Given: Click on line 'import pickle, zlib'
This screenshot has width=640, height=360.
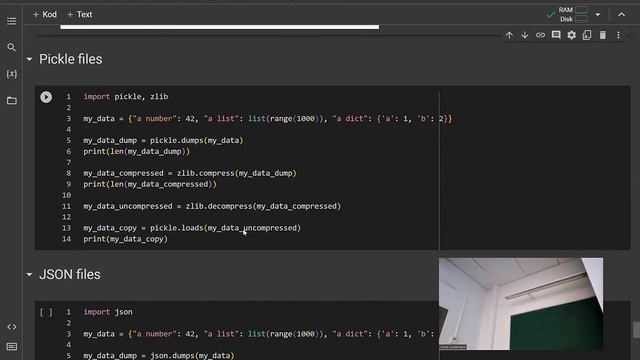Looking at the screenshot, I should (x=126, y=97).
